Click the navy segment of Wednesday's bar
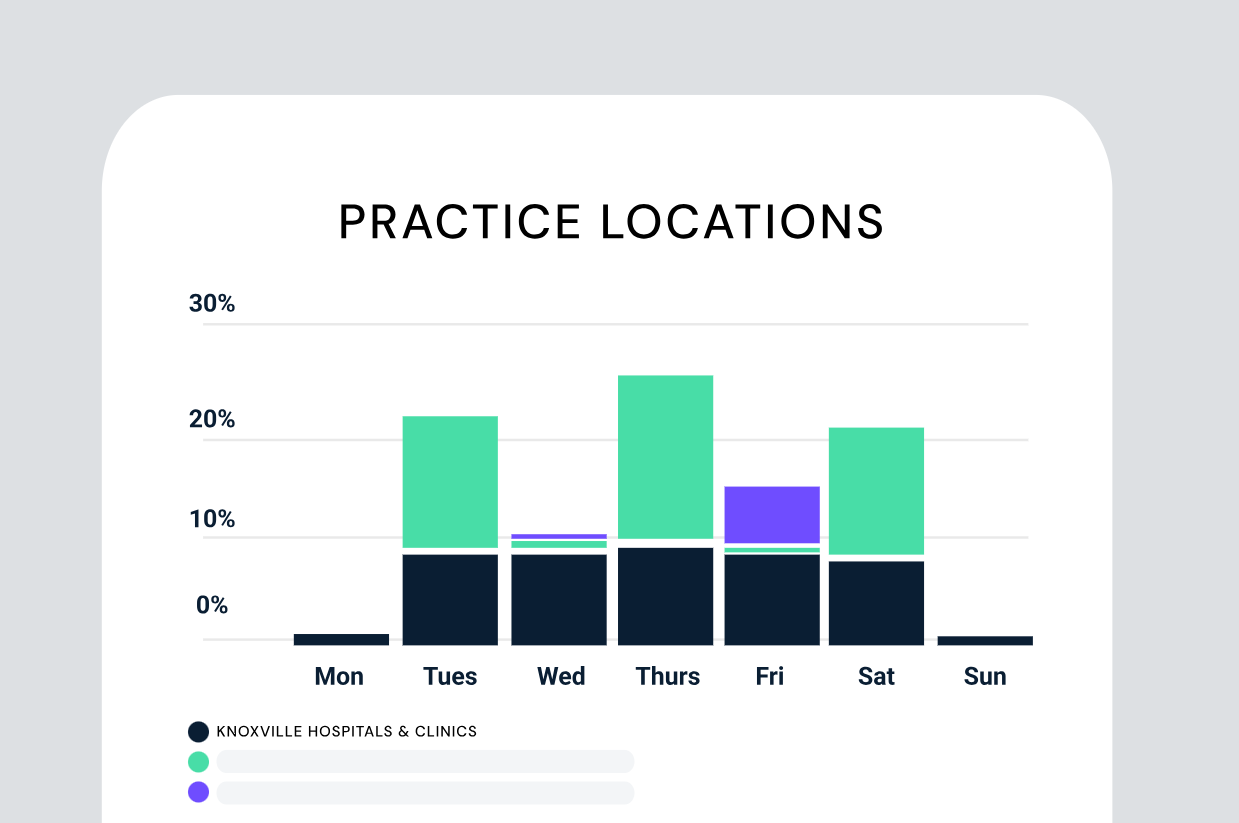The image size is (1239, 823). pyautogui.click(x=559, y=599)
